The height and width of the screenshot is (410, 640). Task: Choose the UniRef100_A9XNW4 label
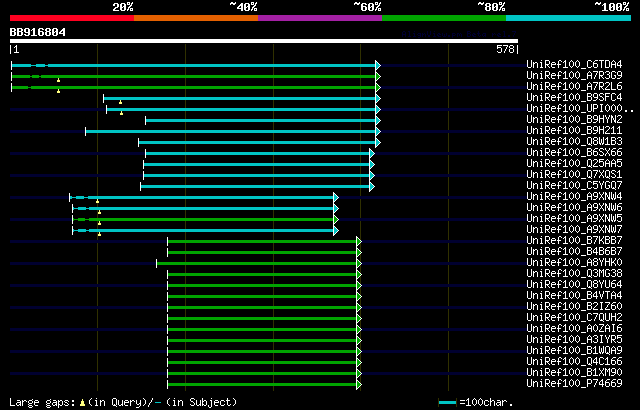pyautogui.click(x=574, y=196)
